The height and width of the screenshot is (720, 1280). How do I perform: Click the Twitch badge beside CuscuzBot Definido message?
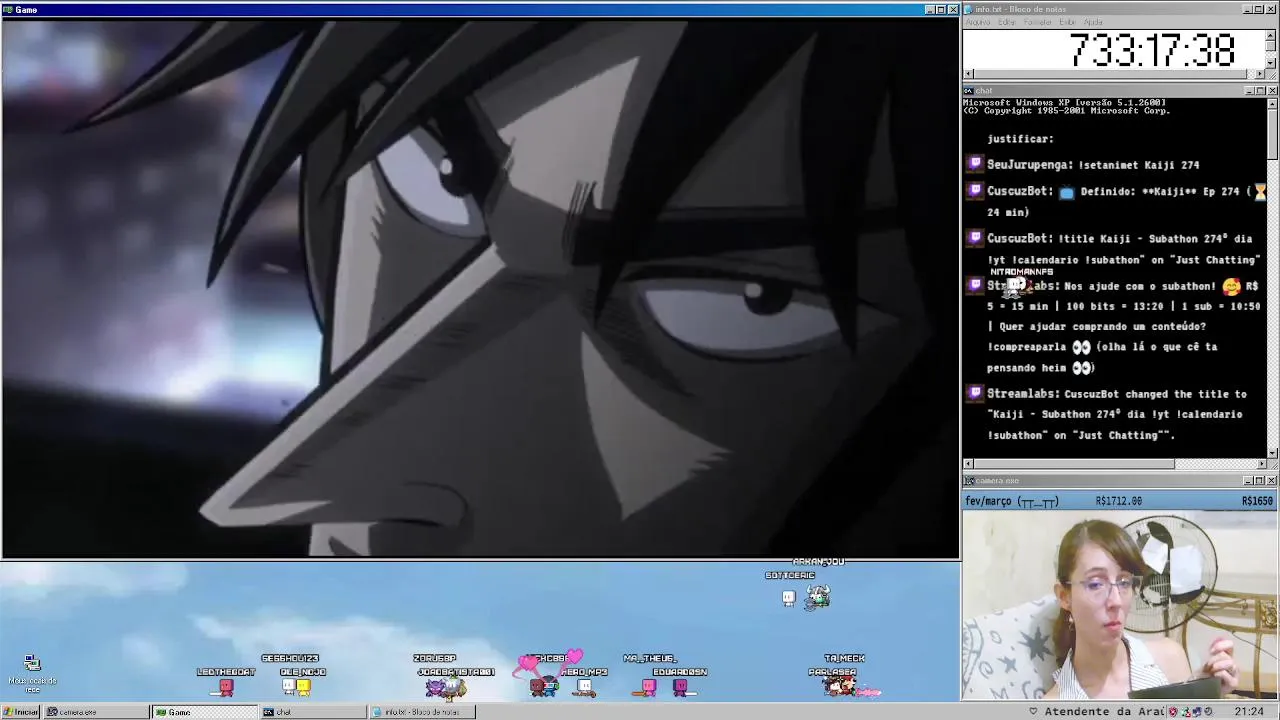[x=976, y=190]
